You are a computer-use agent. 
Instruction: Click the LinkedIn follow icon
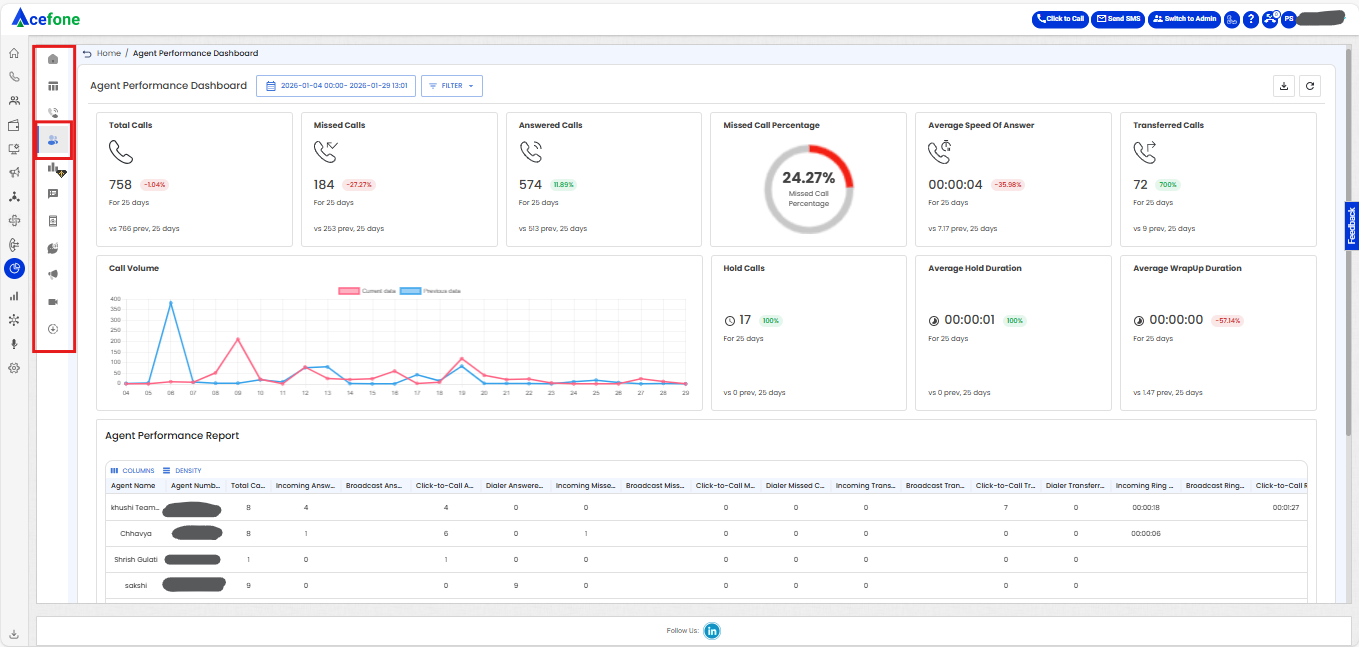point(712,630)
